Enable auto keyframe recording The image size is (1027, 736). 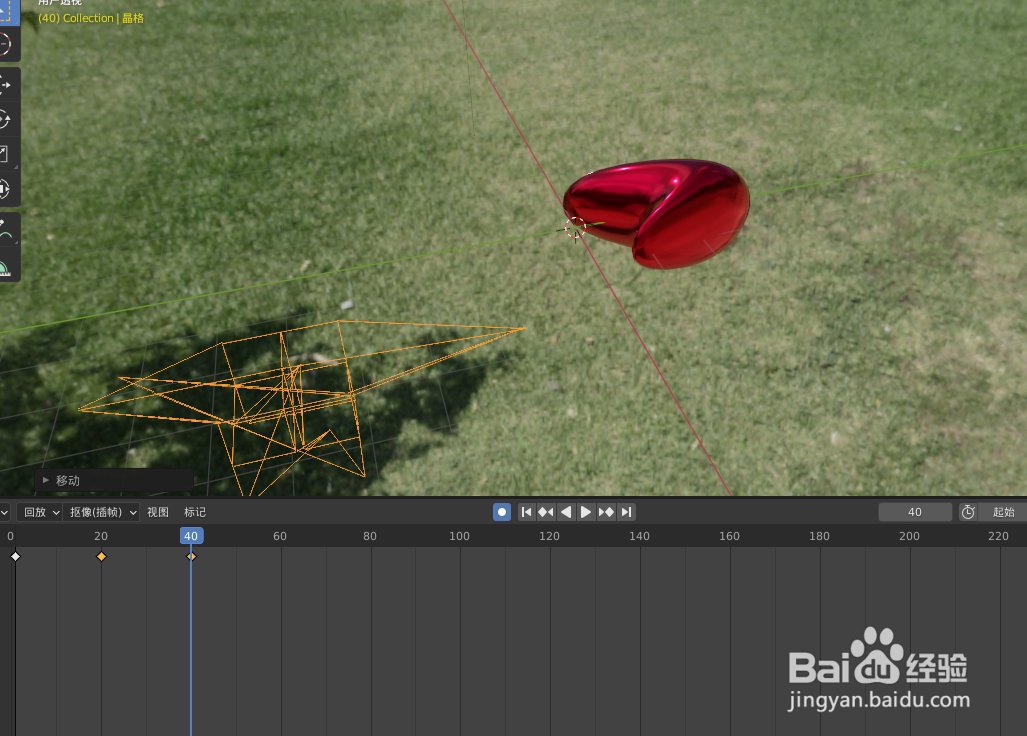[501, 511]
